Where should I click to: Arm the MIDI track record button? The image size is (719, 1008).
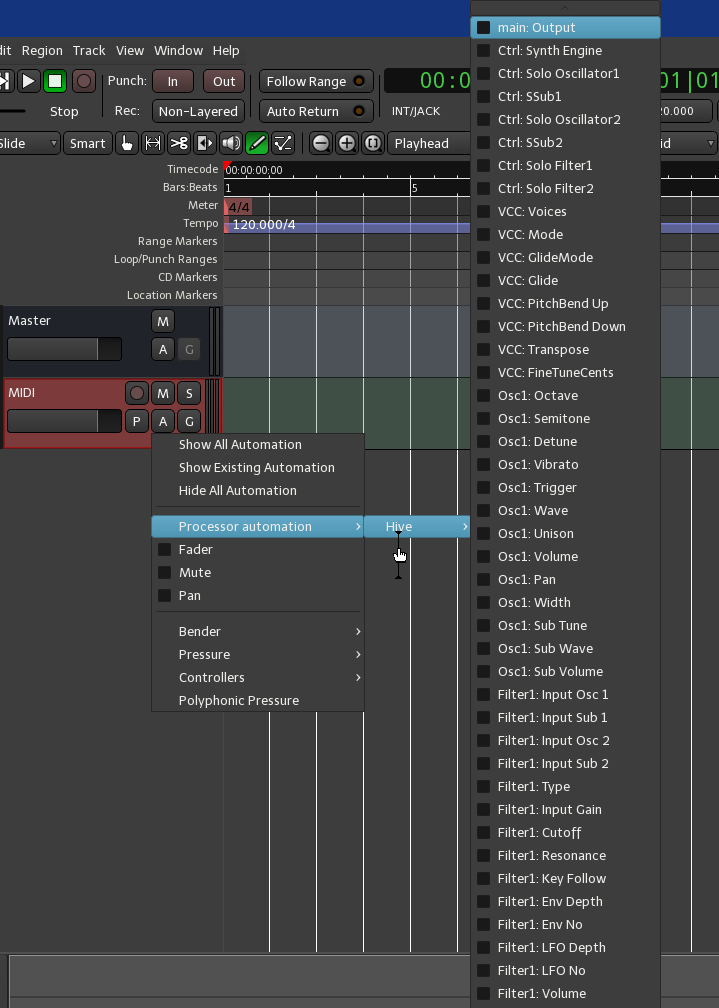(x=137, y=393)
